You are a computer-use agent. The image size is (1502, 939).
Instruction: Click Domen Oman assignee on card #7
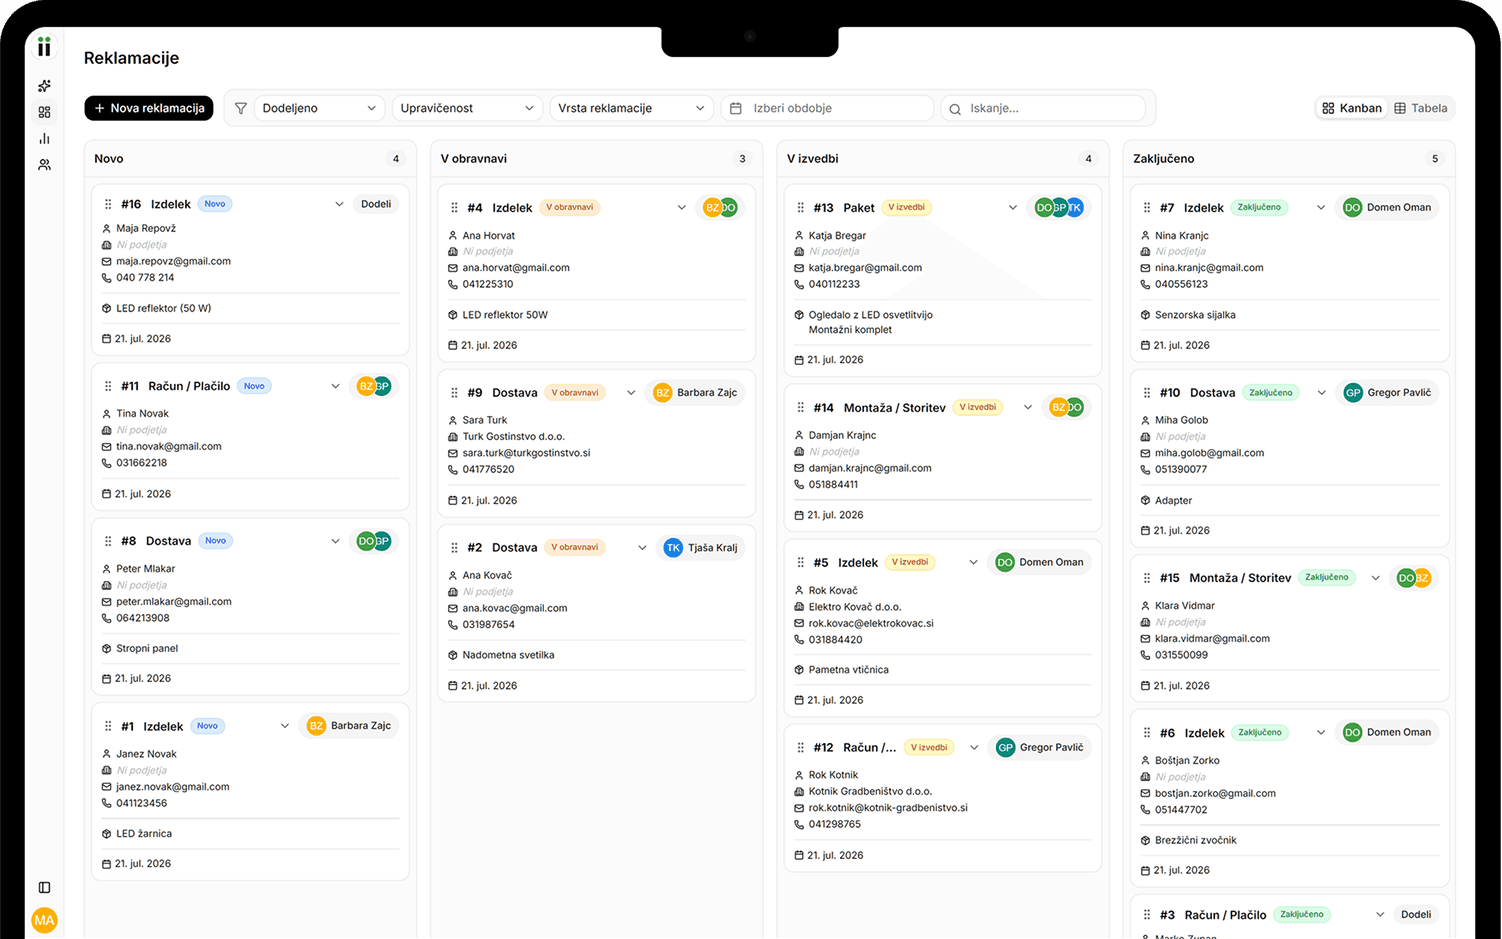coord(1387,208)
